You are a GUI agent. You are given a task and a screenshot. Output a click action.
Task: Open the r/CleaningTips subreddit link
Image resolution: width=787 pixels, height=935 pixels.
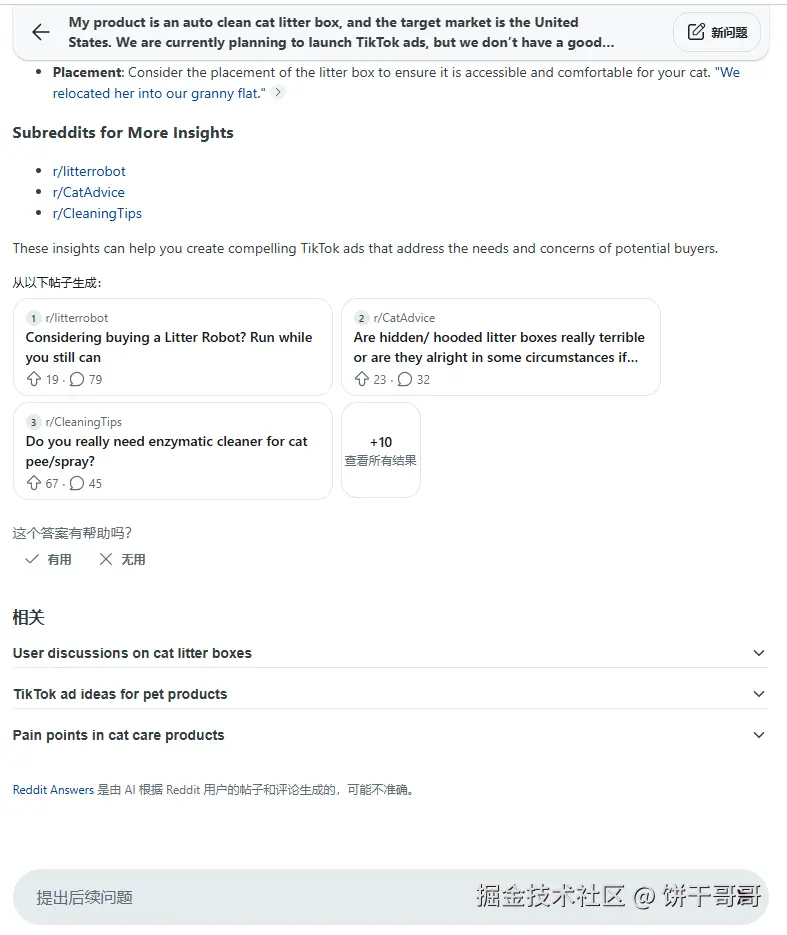97,213
